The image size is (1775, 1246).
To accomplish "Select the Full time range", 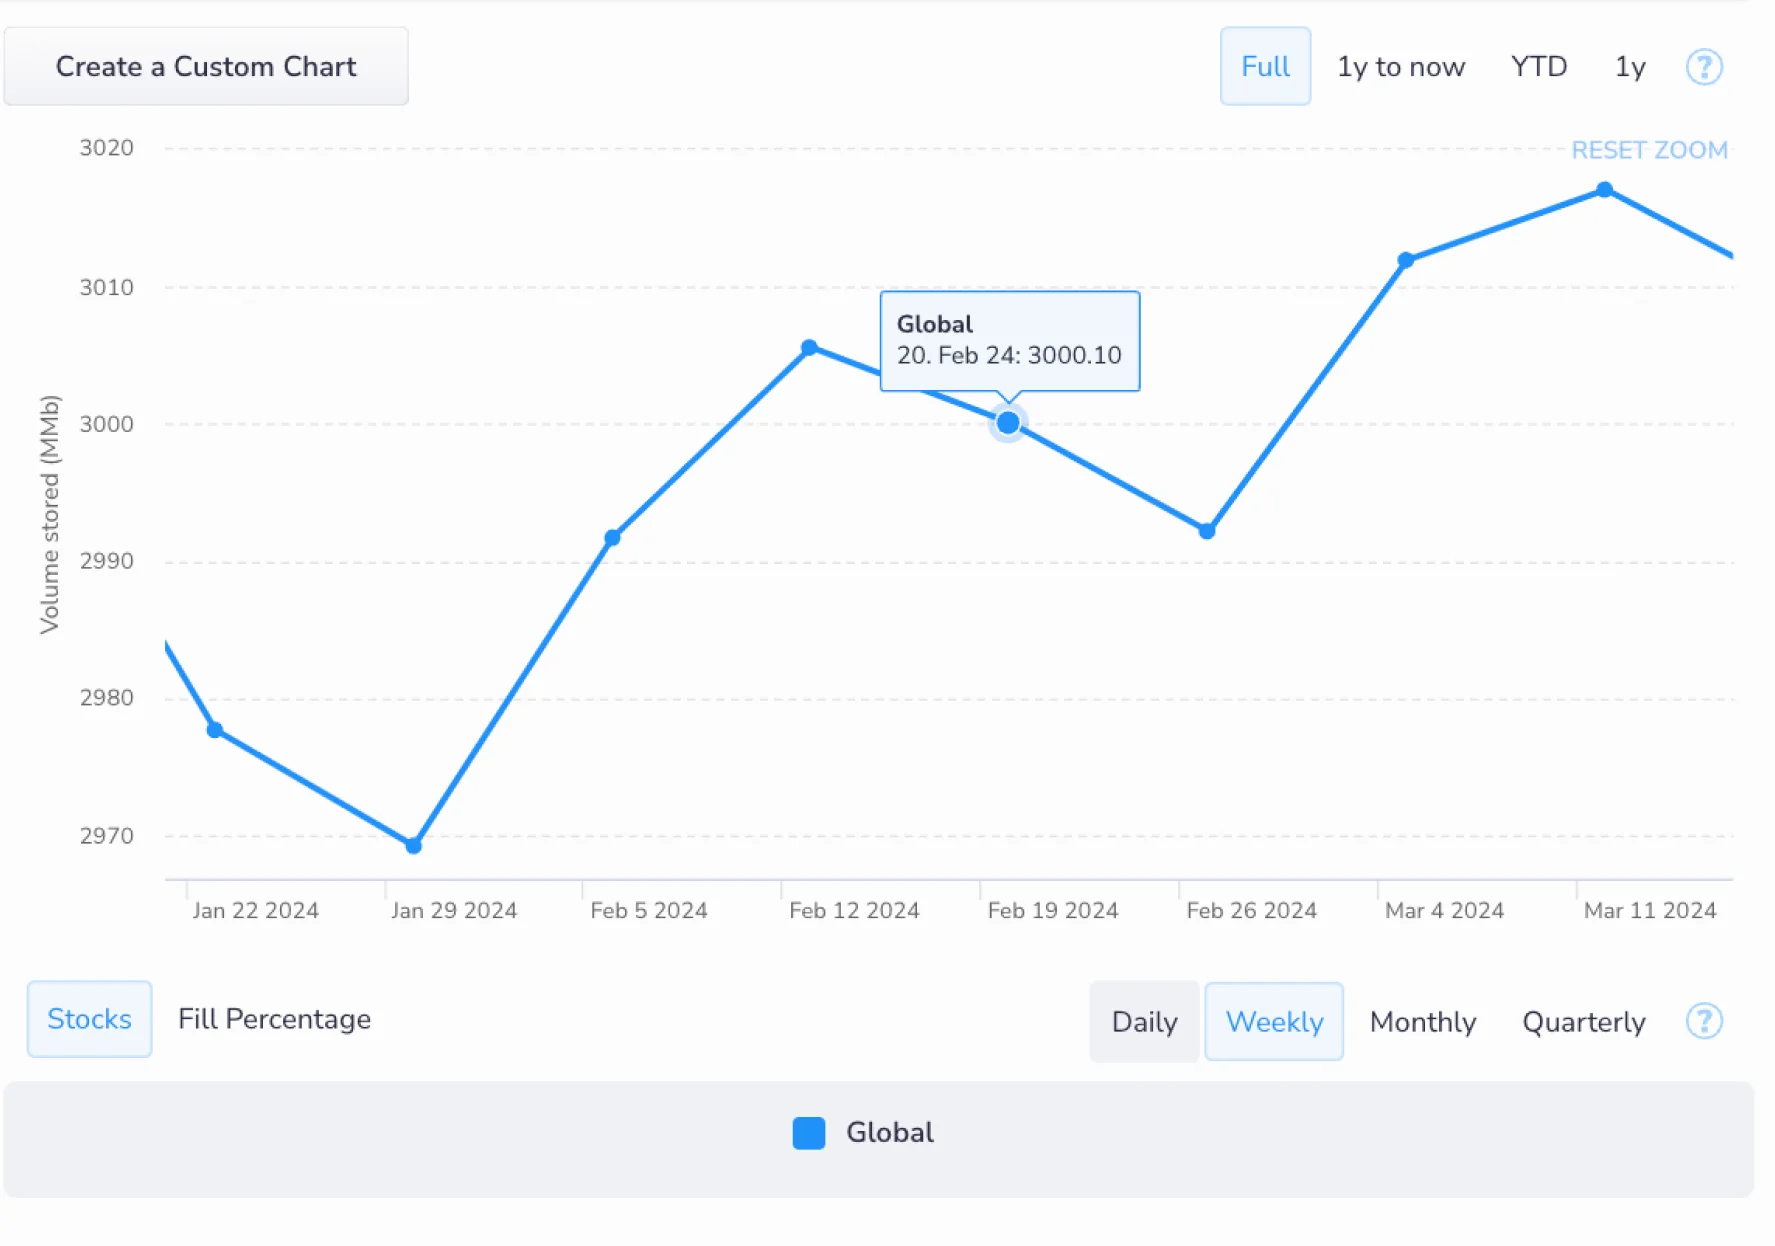I will (x=1265, y=66).
